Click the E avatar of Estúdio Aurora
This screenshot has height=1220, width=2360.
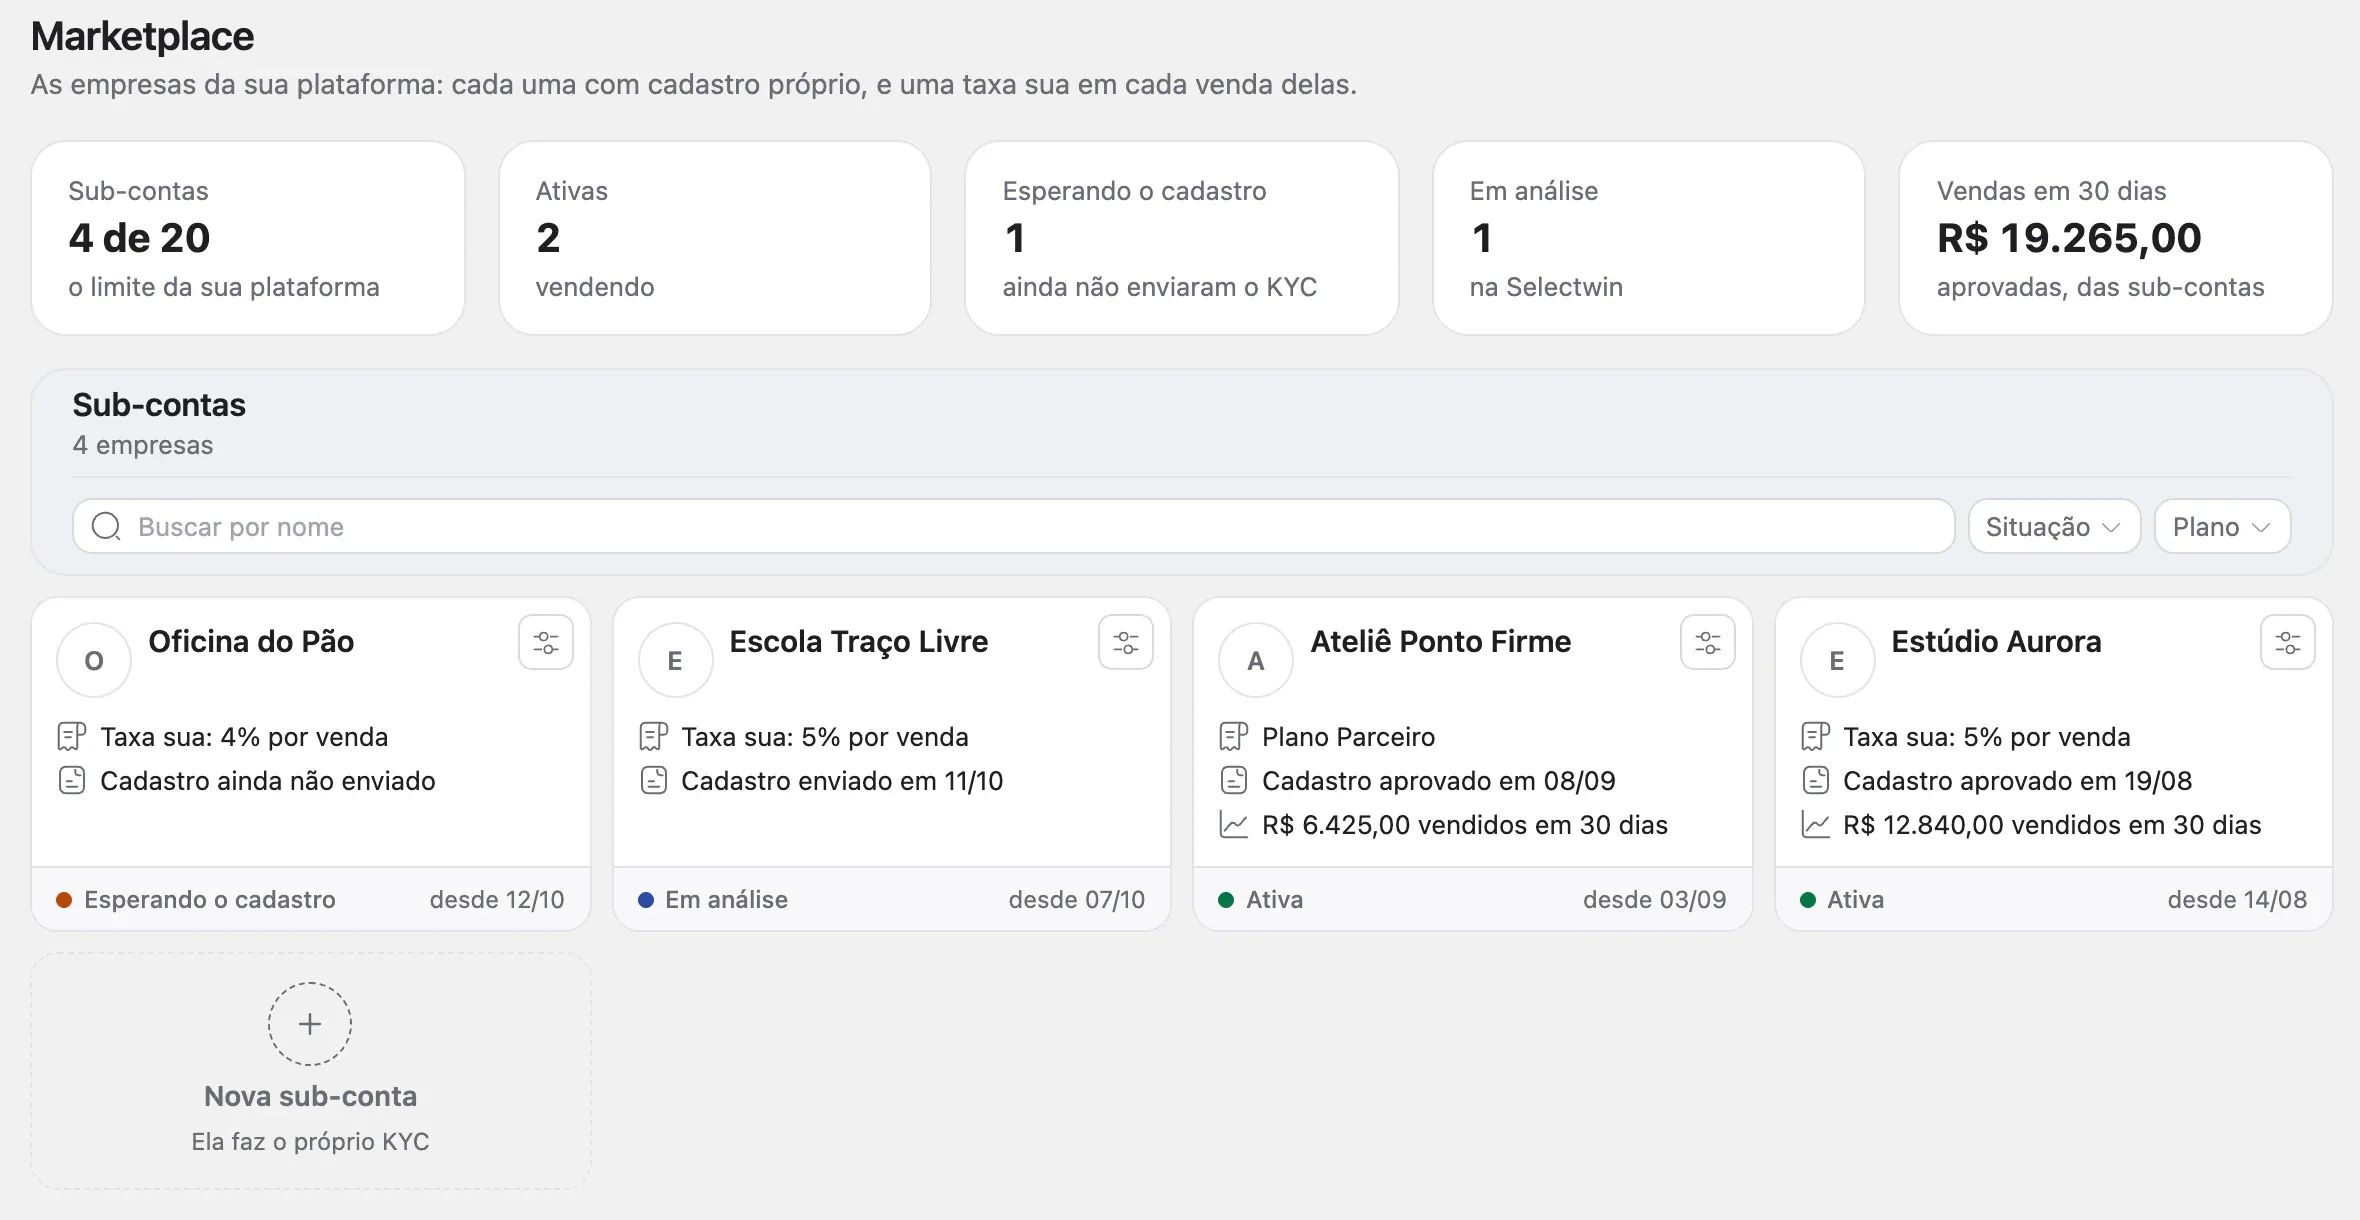[1837, 660]
